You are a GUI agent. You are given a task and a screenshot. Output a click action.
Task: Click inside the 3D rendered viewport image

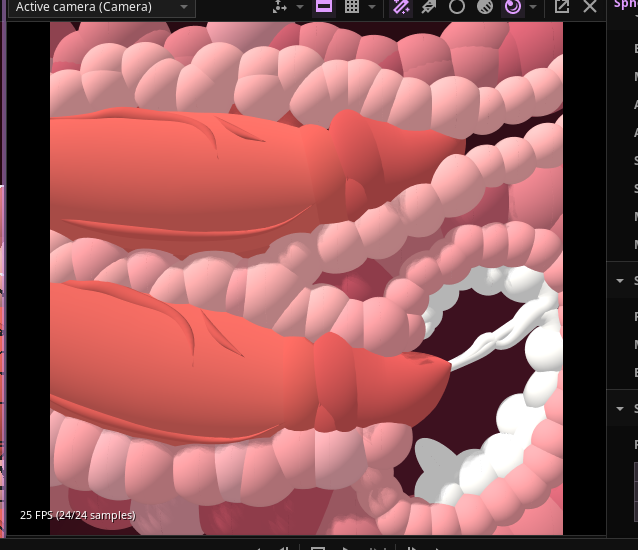(x=306, y=278)
